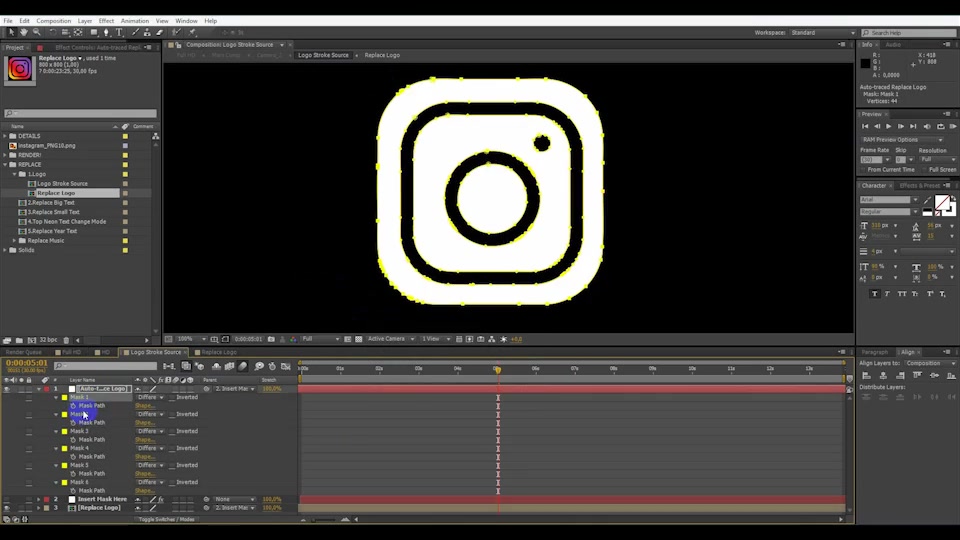Screen dimensions: 960x540
Task: Hide the Auto-traced Logo layer with eye toggle
Action: (7, 389)
